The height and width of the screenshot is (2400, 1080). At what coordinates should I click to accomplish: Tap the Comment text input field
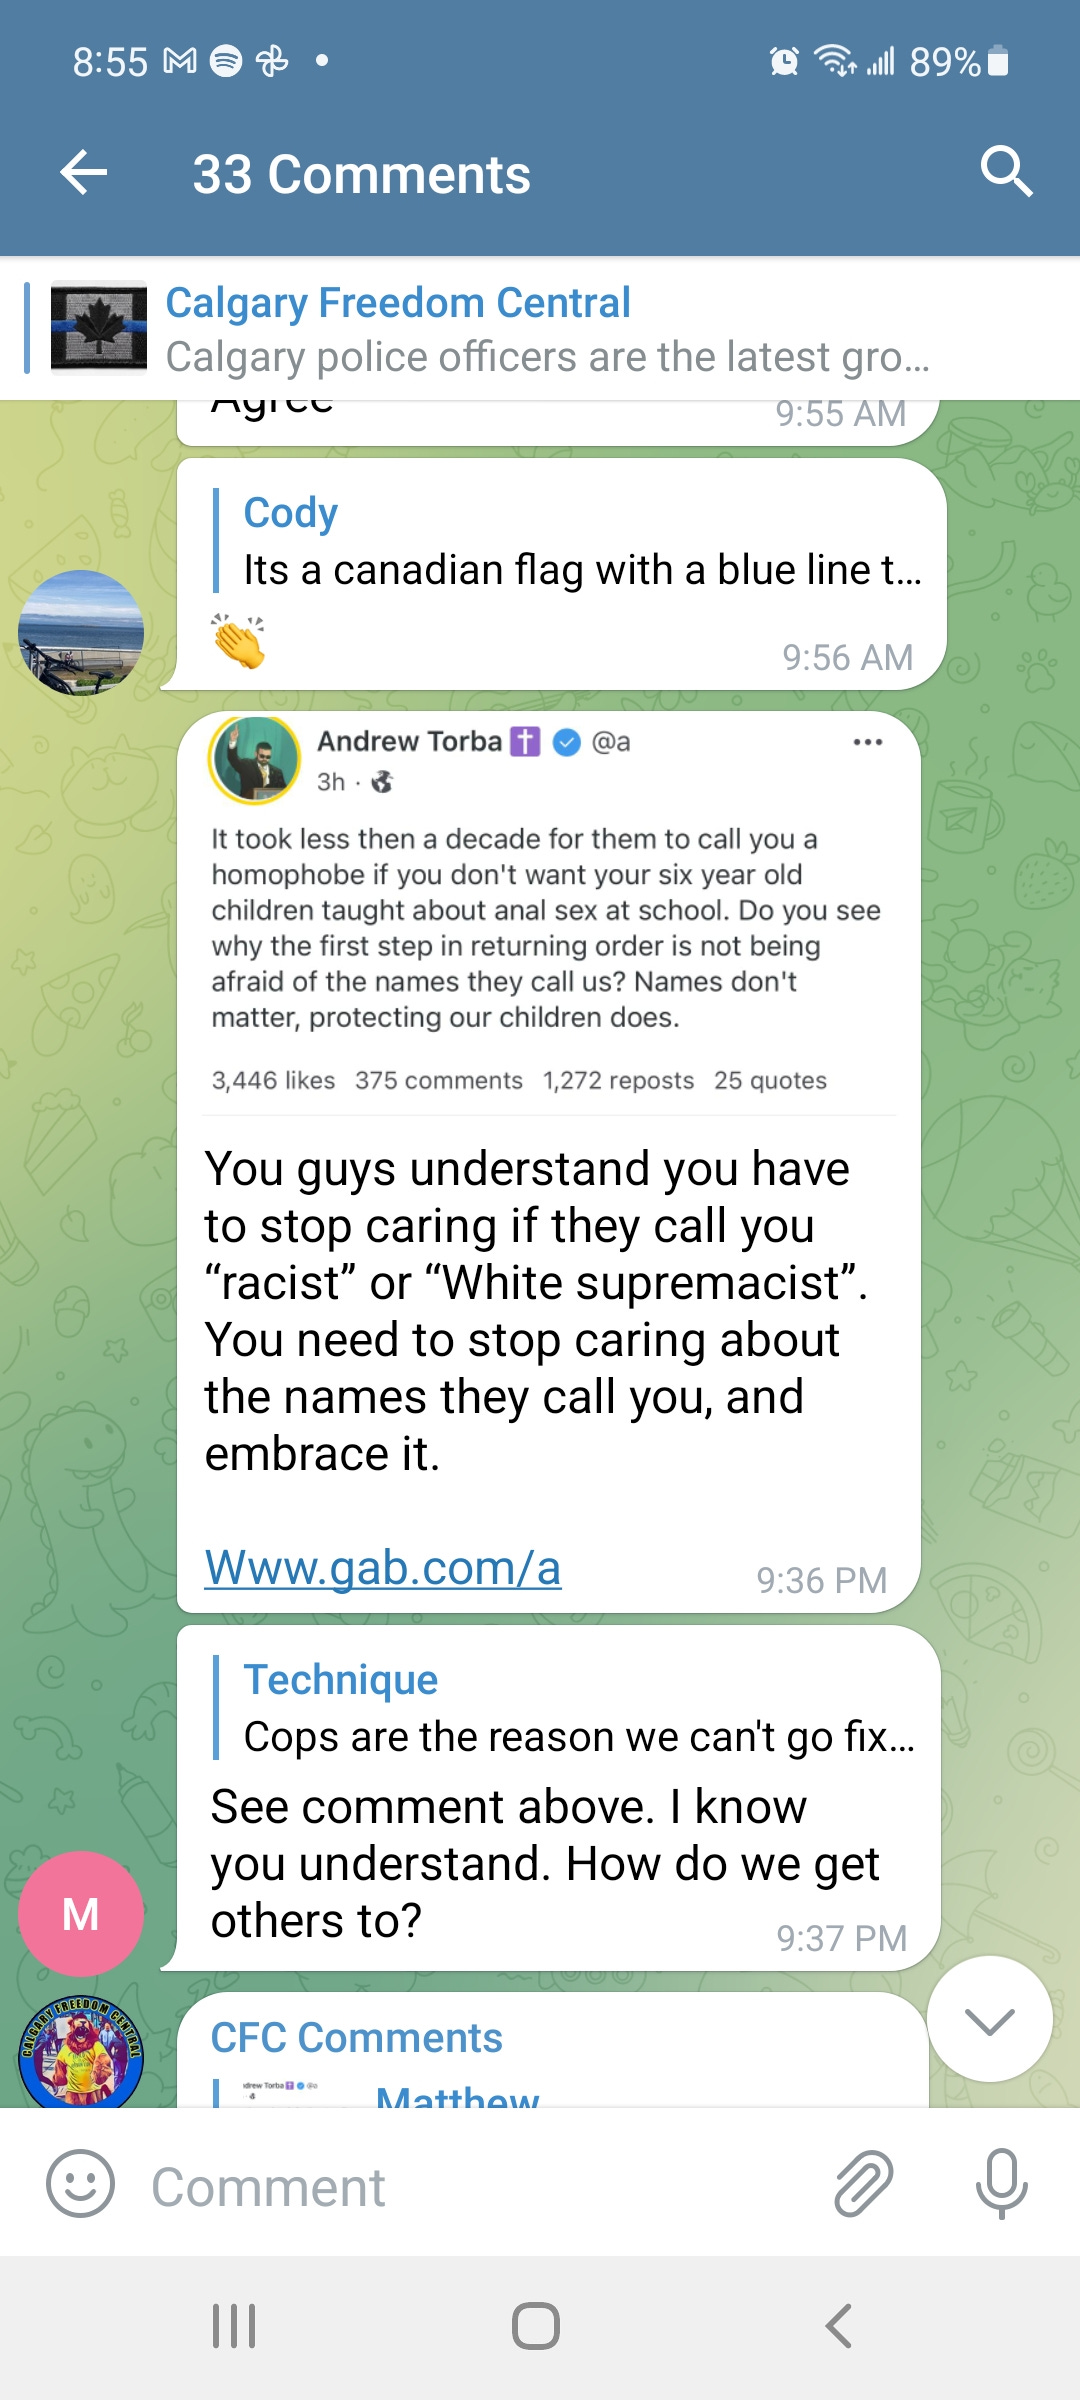(x=480, y=2187)
